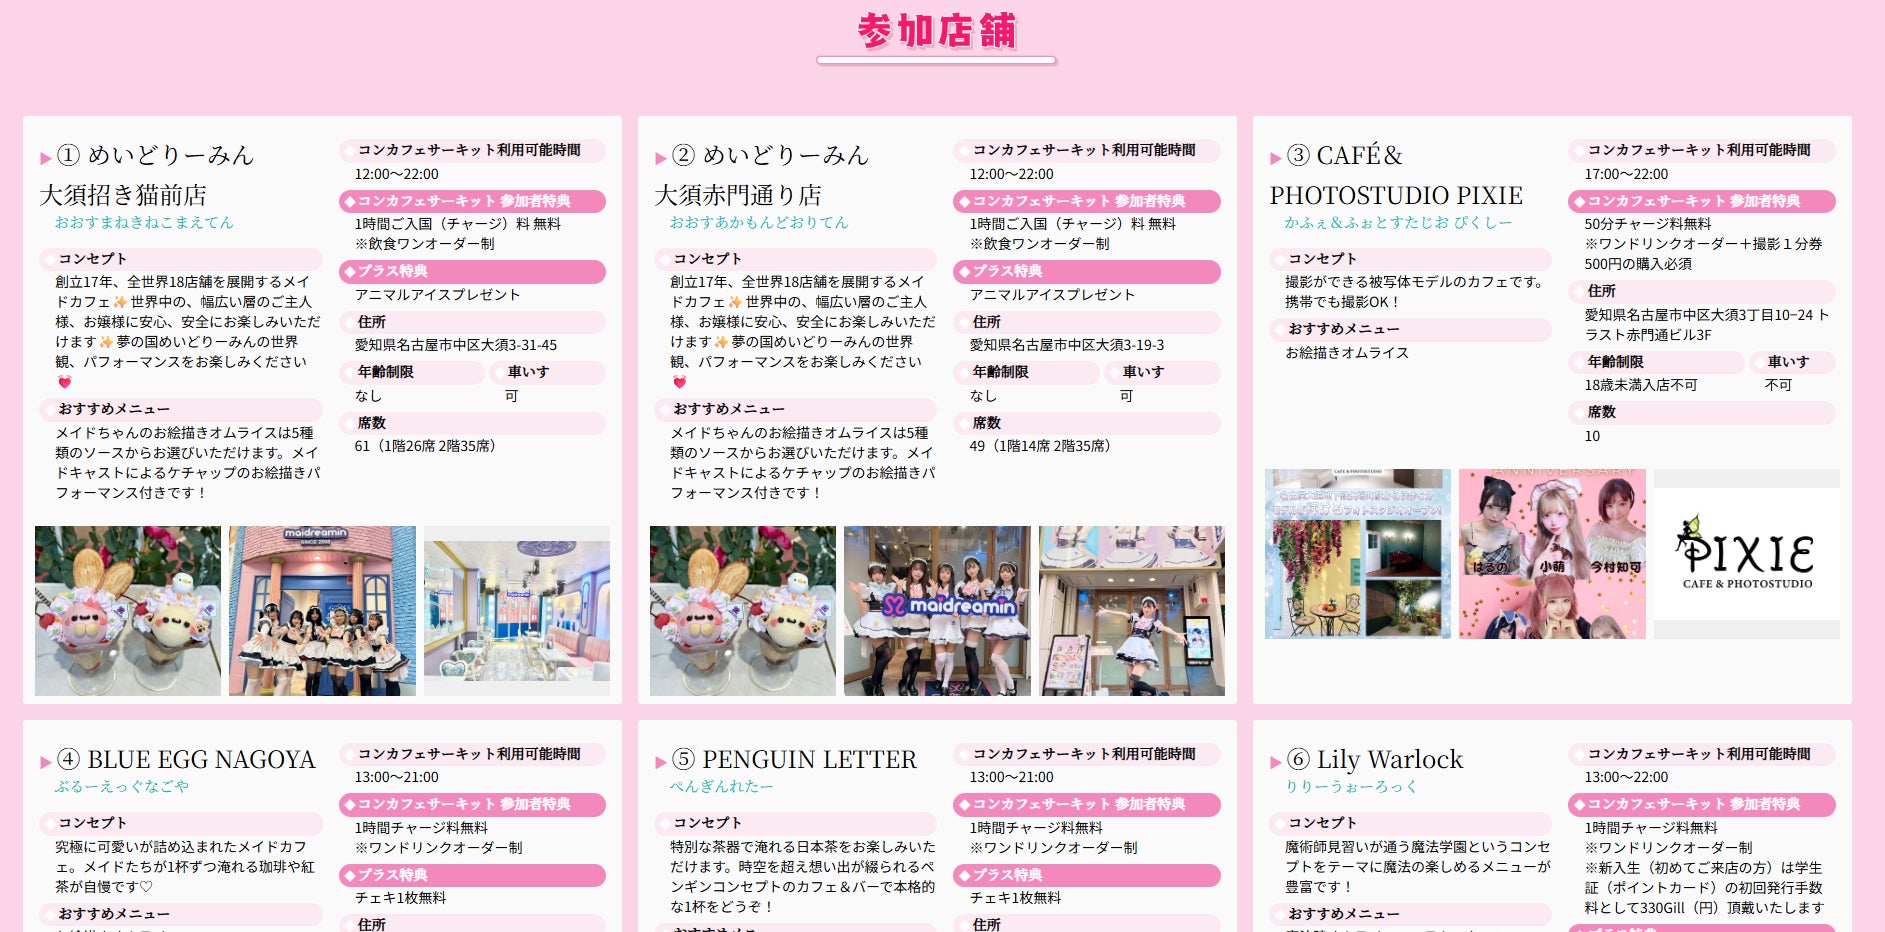
Task: Click the プラス特典 header in BLUE EGG card
Action: point(472,875)
